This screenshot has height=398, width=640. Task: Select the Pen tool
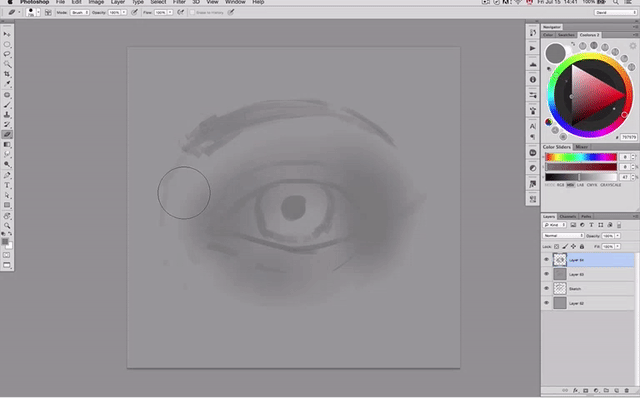7,175
